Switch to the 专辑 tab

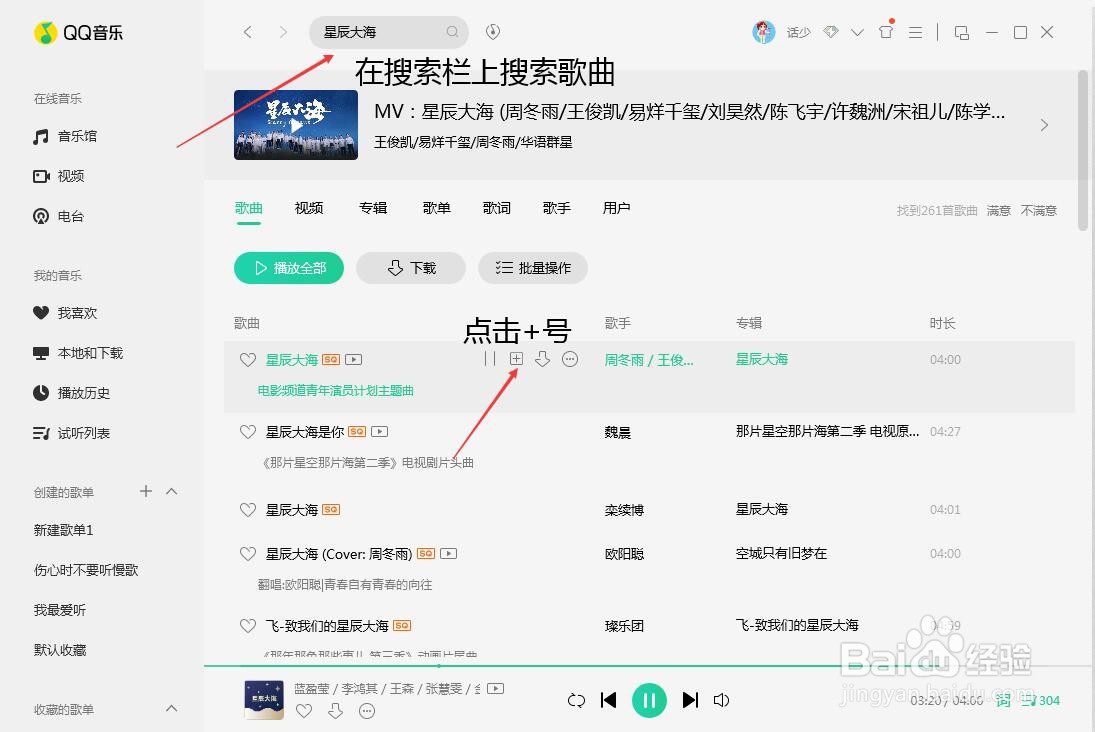pos(373,208)
